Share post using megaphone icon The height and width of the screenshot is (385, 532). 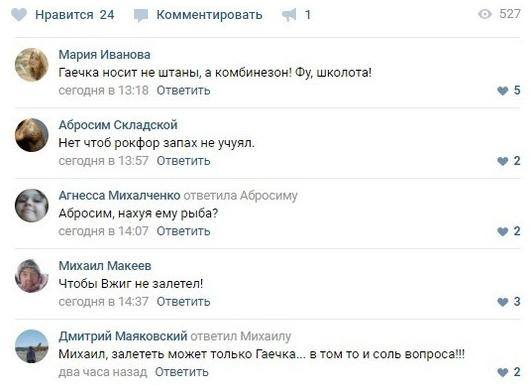289,15
